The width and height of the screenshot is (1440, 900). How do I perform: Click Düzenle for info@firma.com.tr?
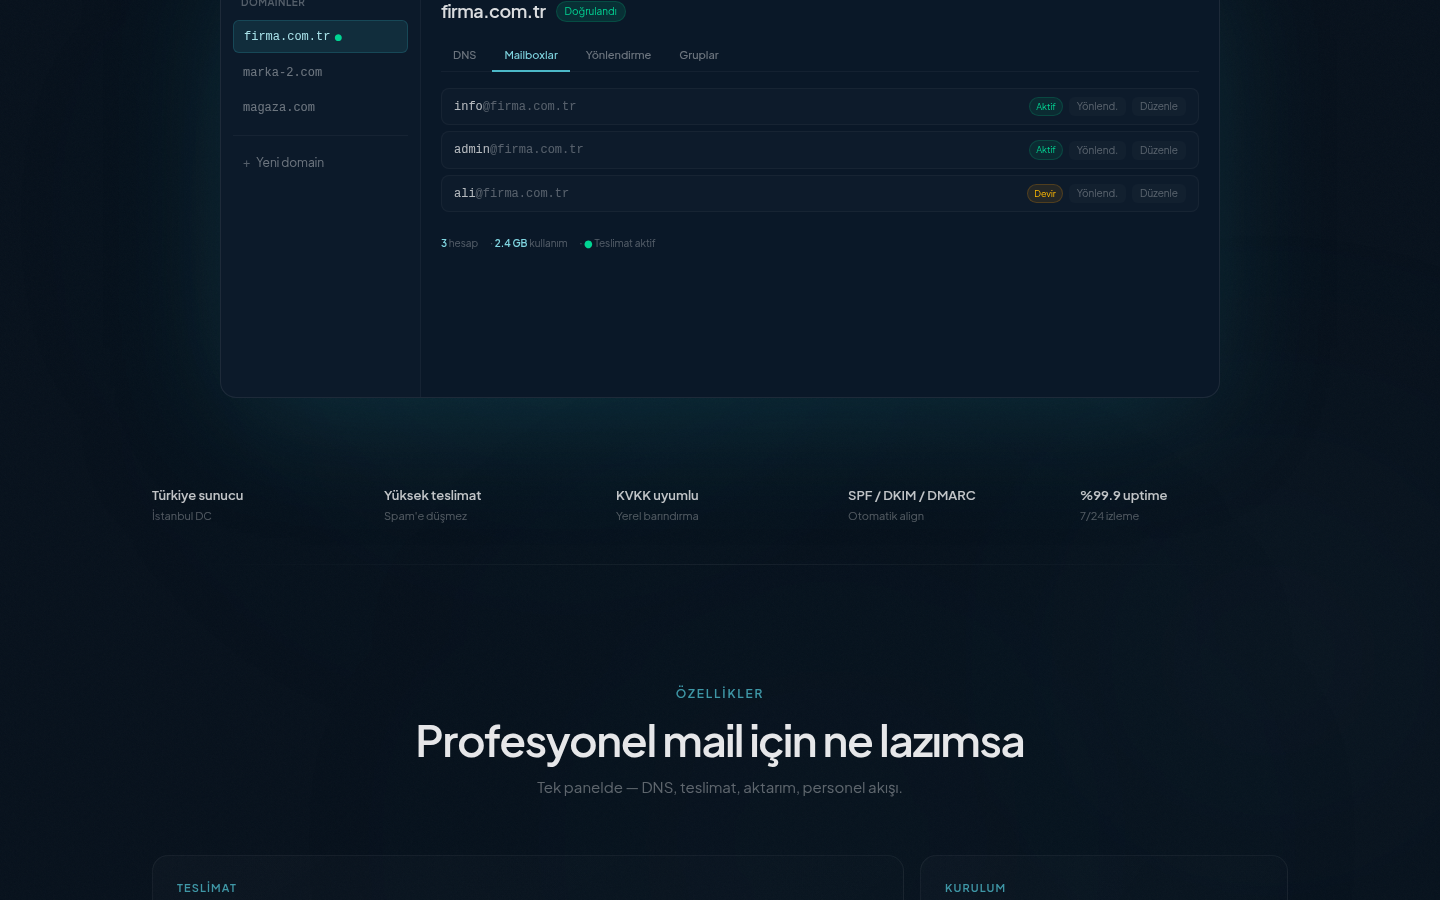(1159, 106)
